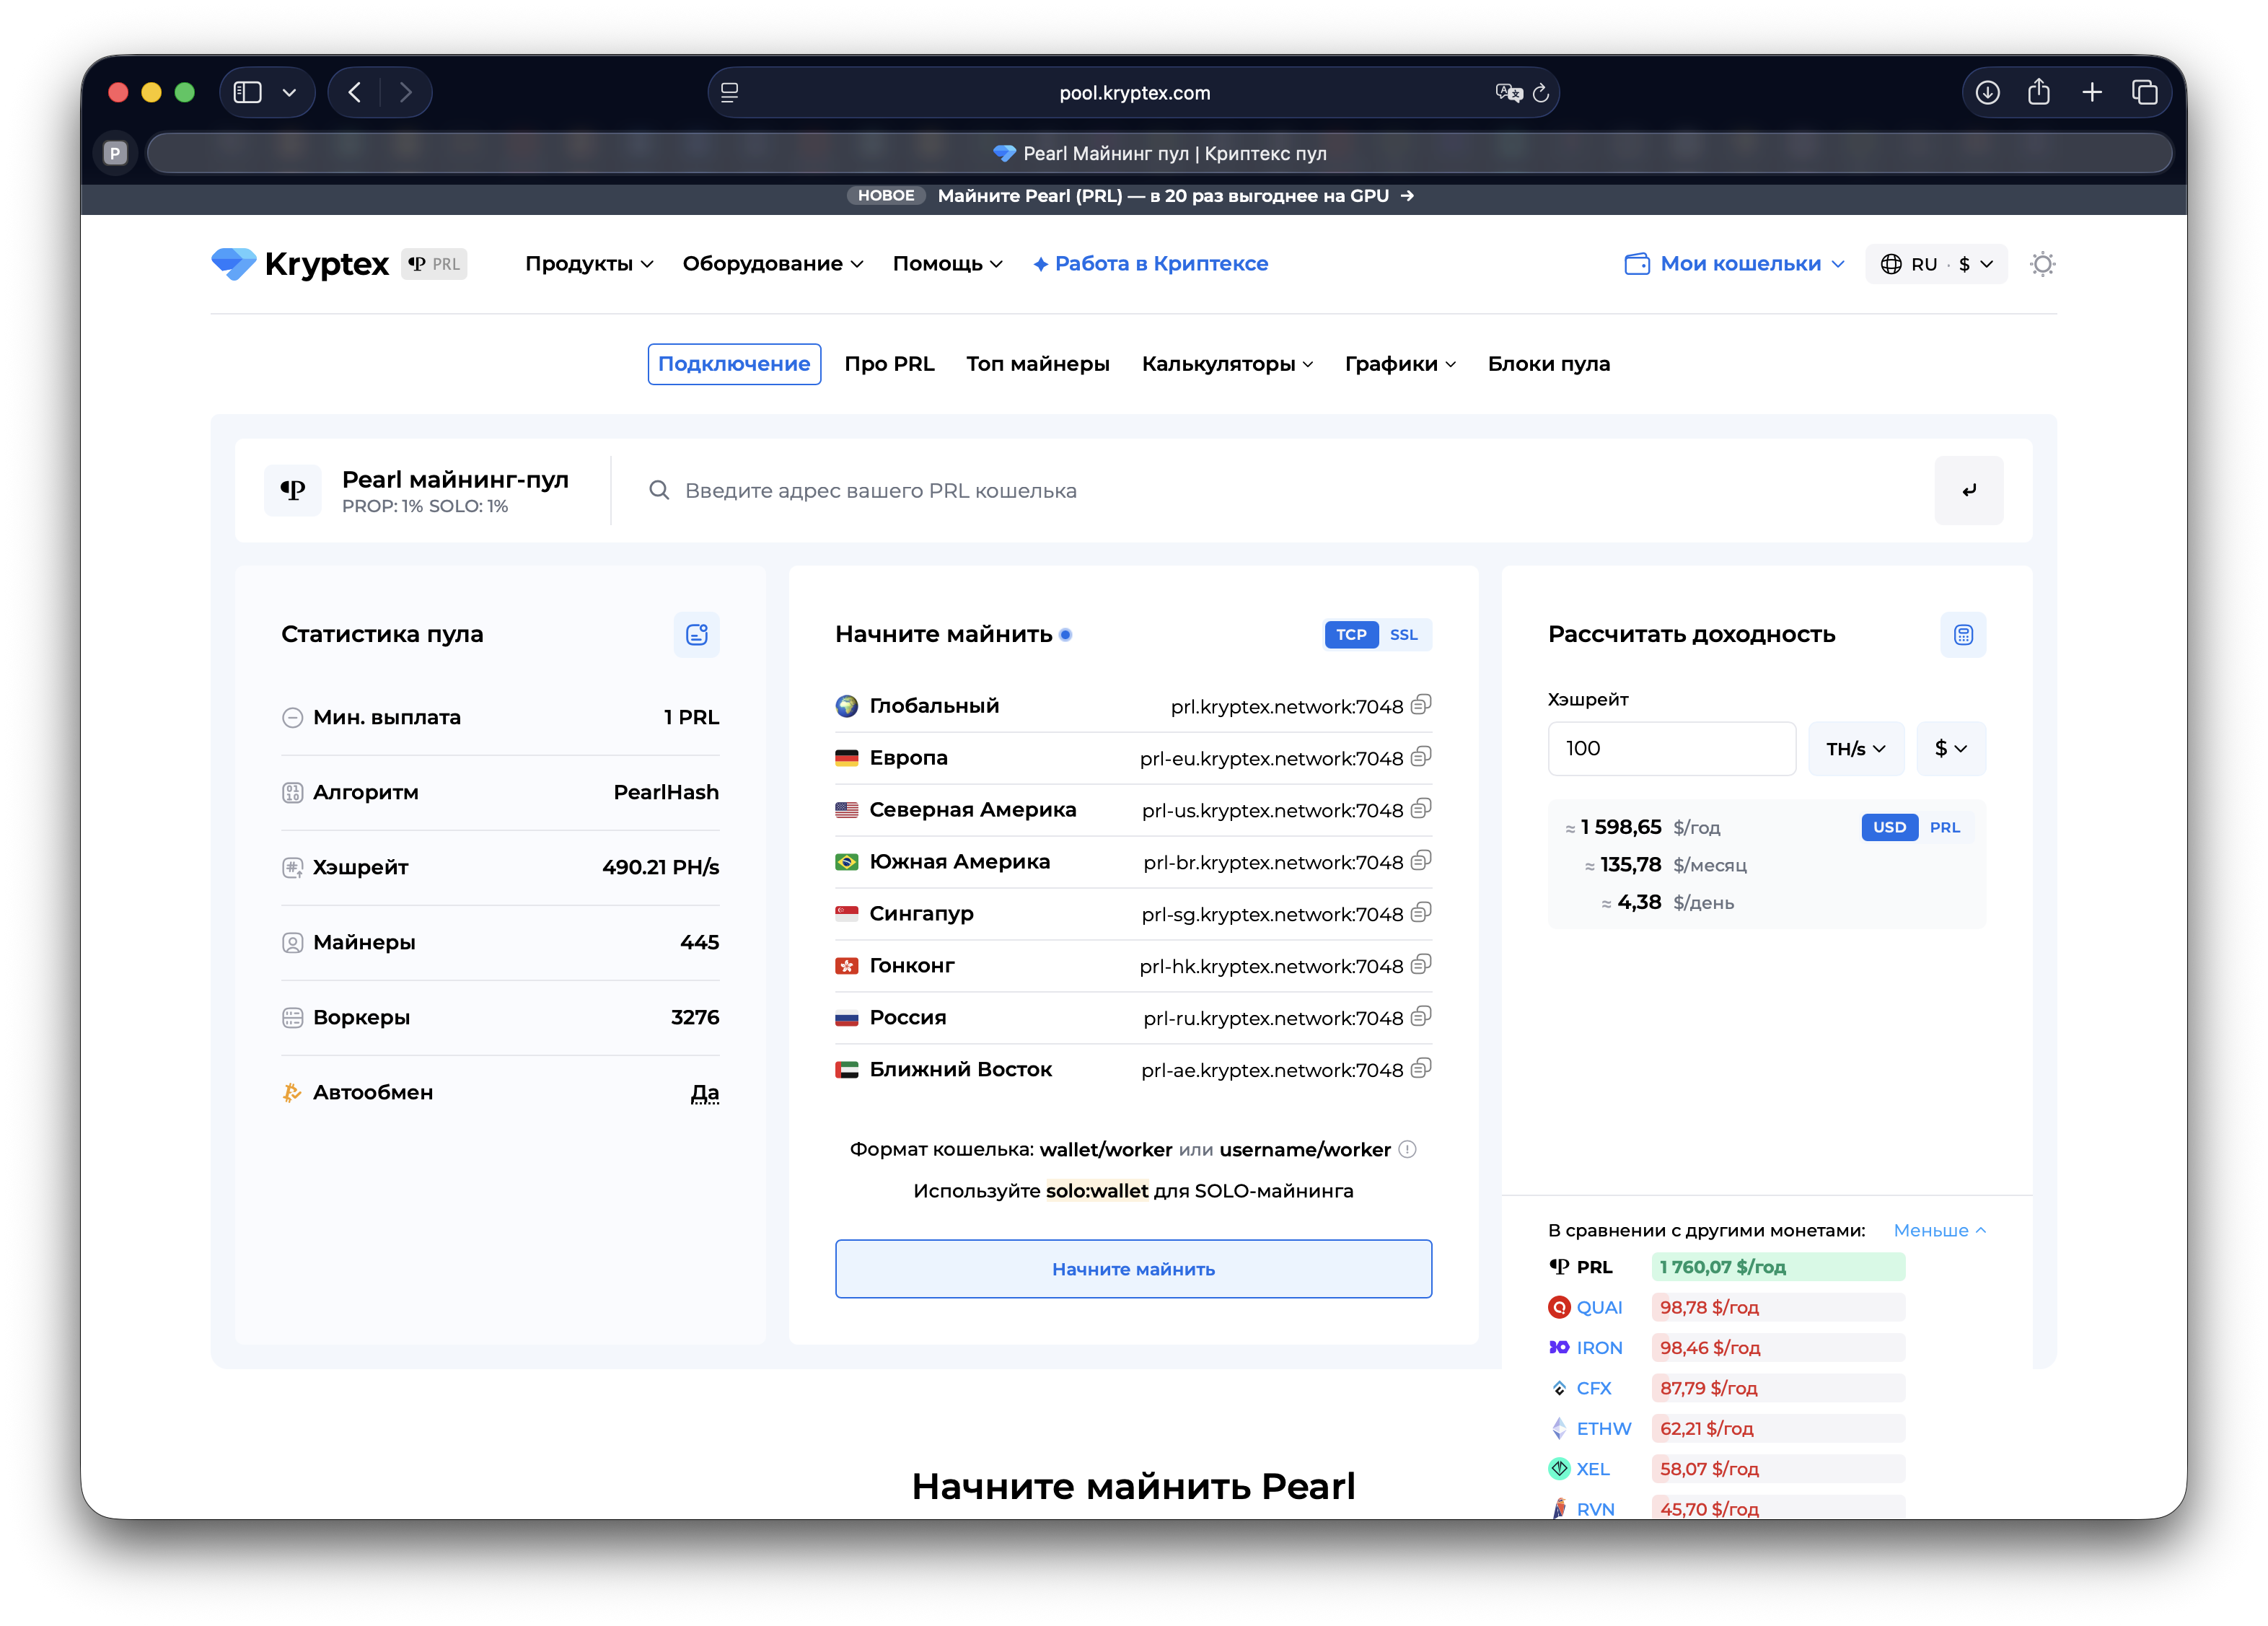Open Safari downloads
This screenshot has height=1626, width=2268.
(x=1988, y=93)
